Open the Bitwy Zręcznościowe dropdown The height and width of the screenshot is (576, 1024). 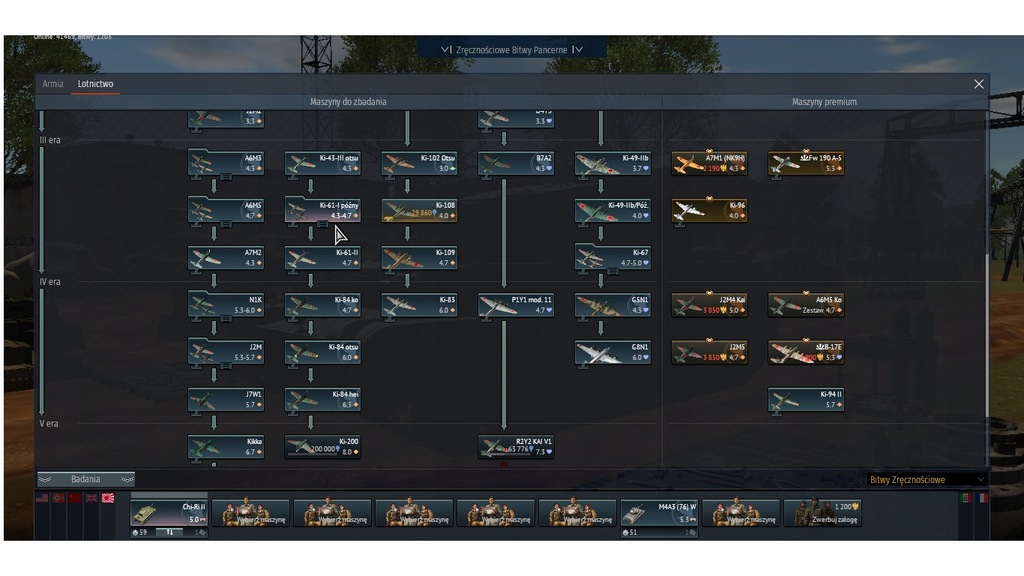pos(926,480)
